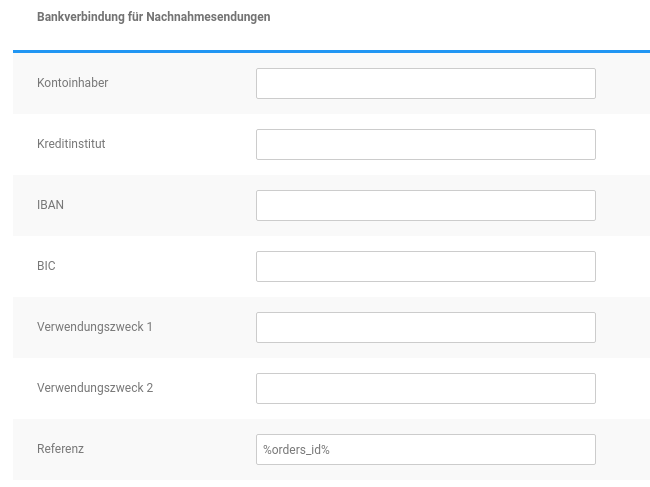Click the blue divider line under heading

tap(331, 51)
